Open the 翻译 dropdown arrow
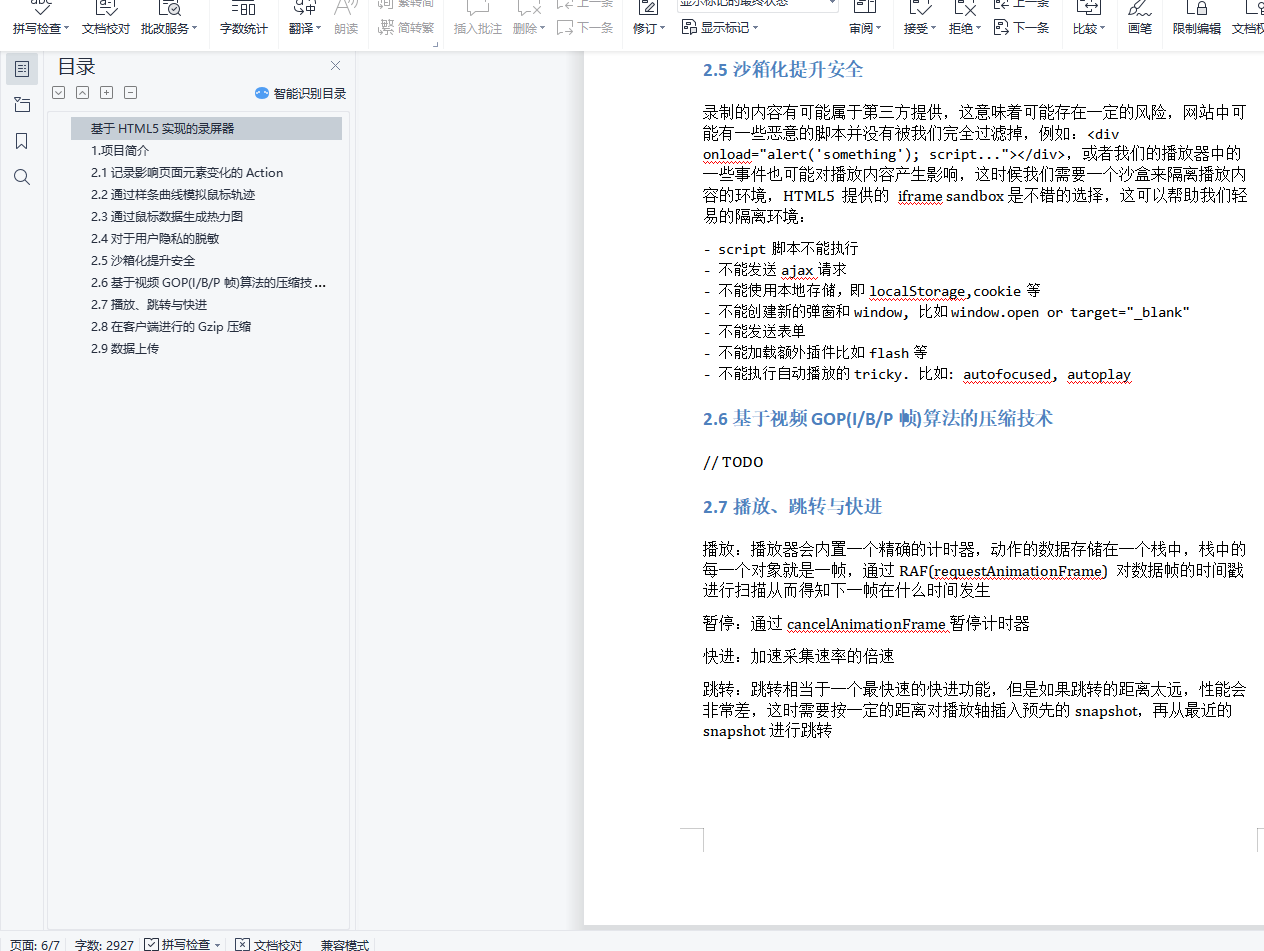Image resolution: width=1264 pixels, height=951 pixels. [319, 29]
